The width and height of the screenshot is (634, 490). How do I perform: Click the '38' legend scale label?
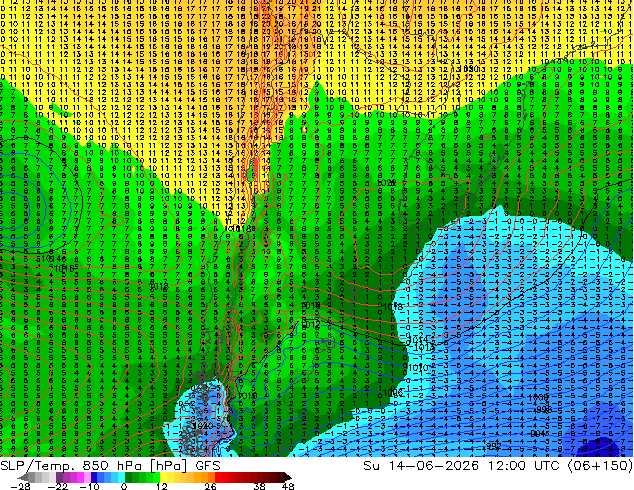tap(260, 486)
